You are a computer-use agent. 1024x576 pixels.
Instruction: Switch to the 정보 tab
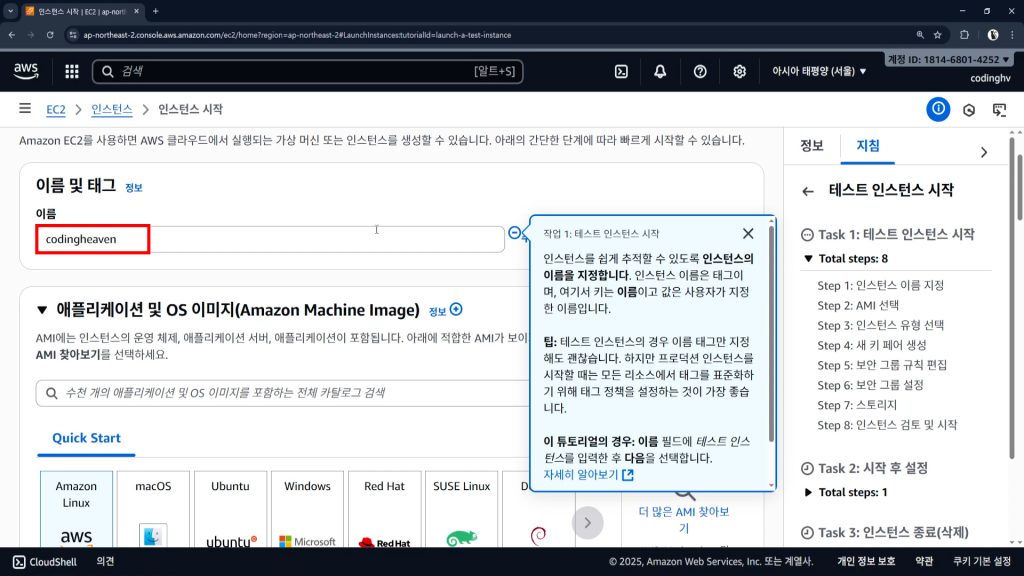812,146
